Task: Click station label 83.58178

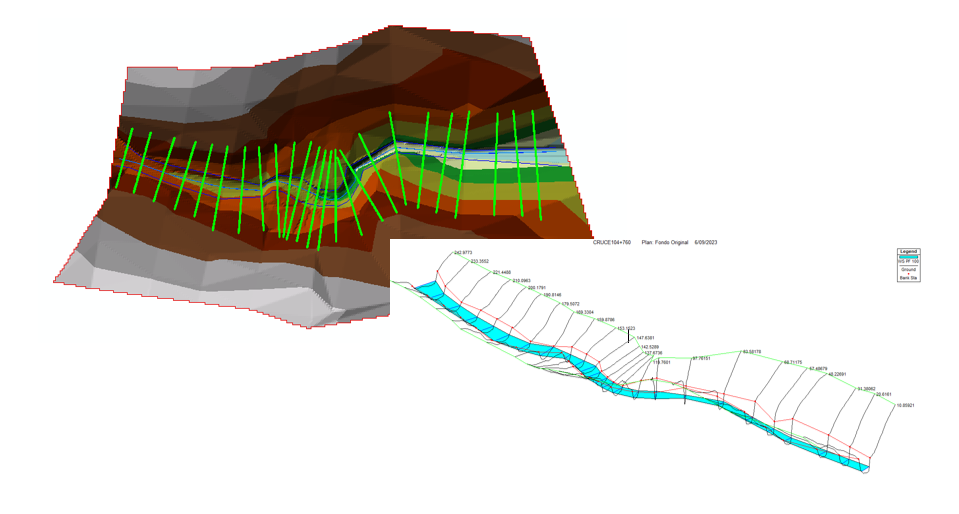Action: [755, 352]
